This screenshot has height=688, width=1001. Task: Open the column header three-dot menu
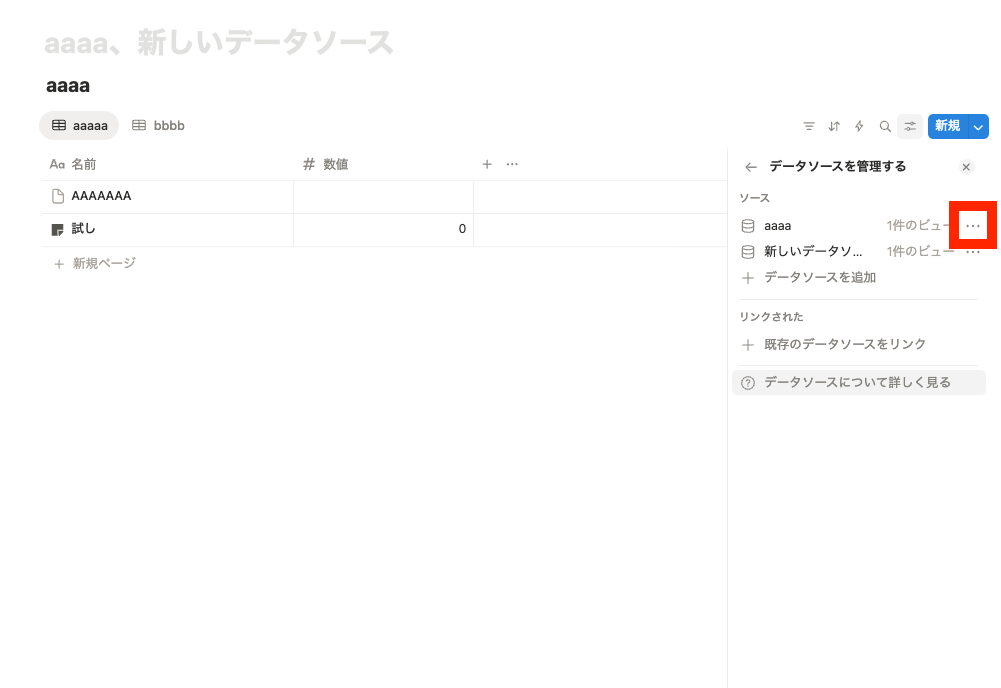pos(512,164)
